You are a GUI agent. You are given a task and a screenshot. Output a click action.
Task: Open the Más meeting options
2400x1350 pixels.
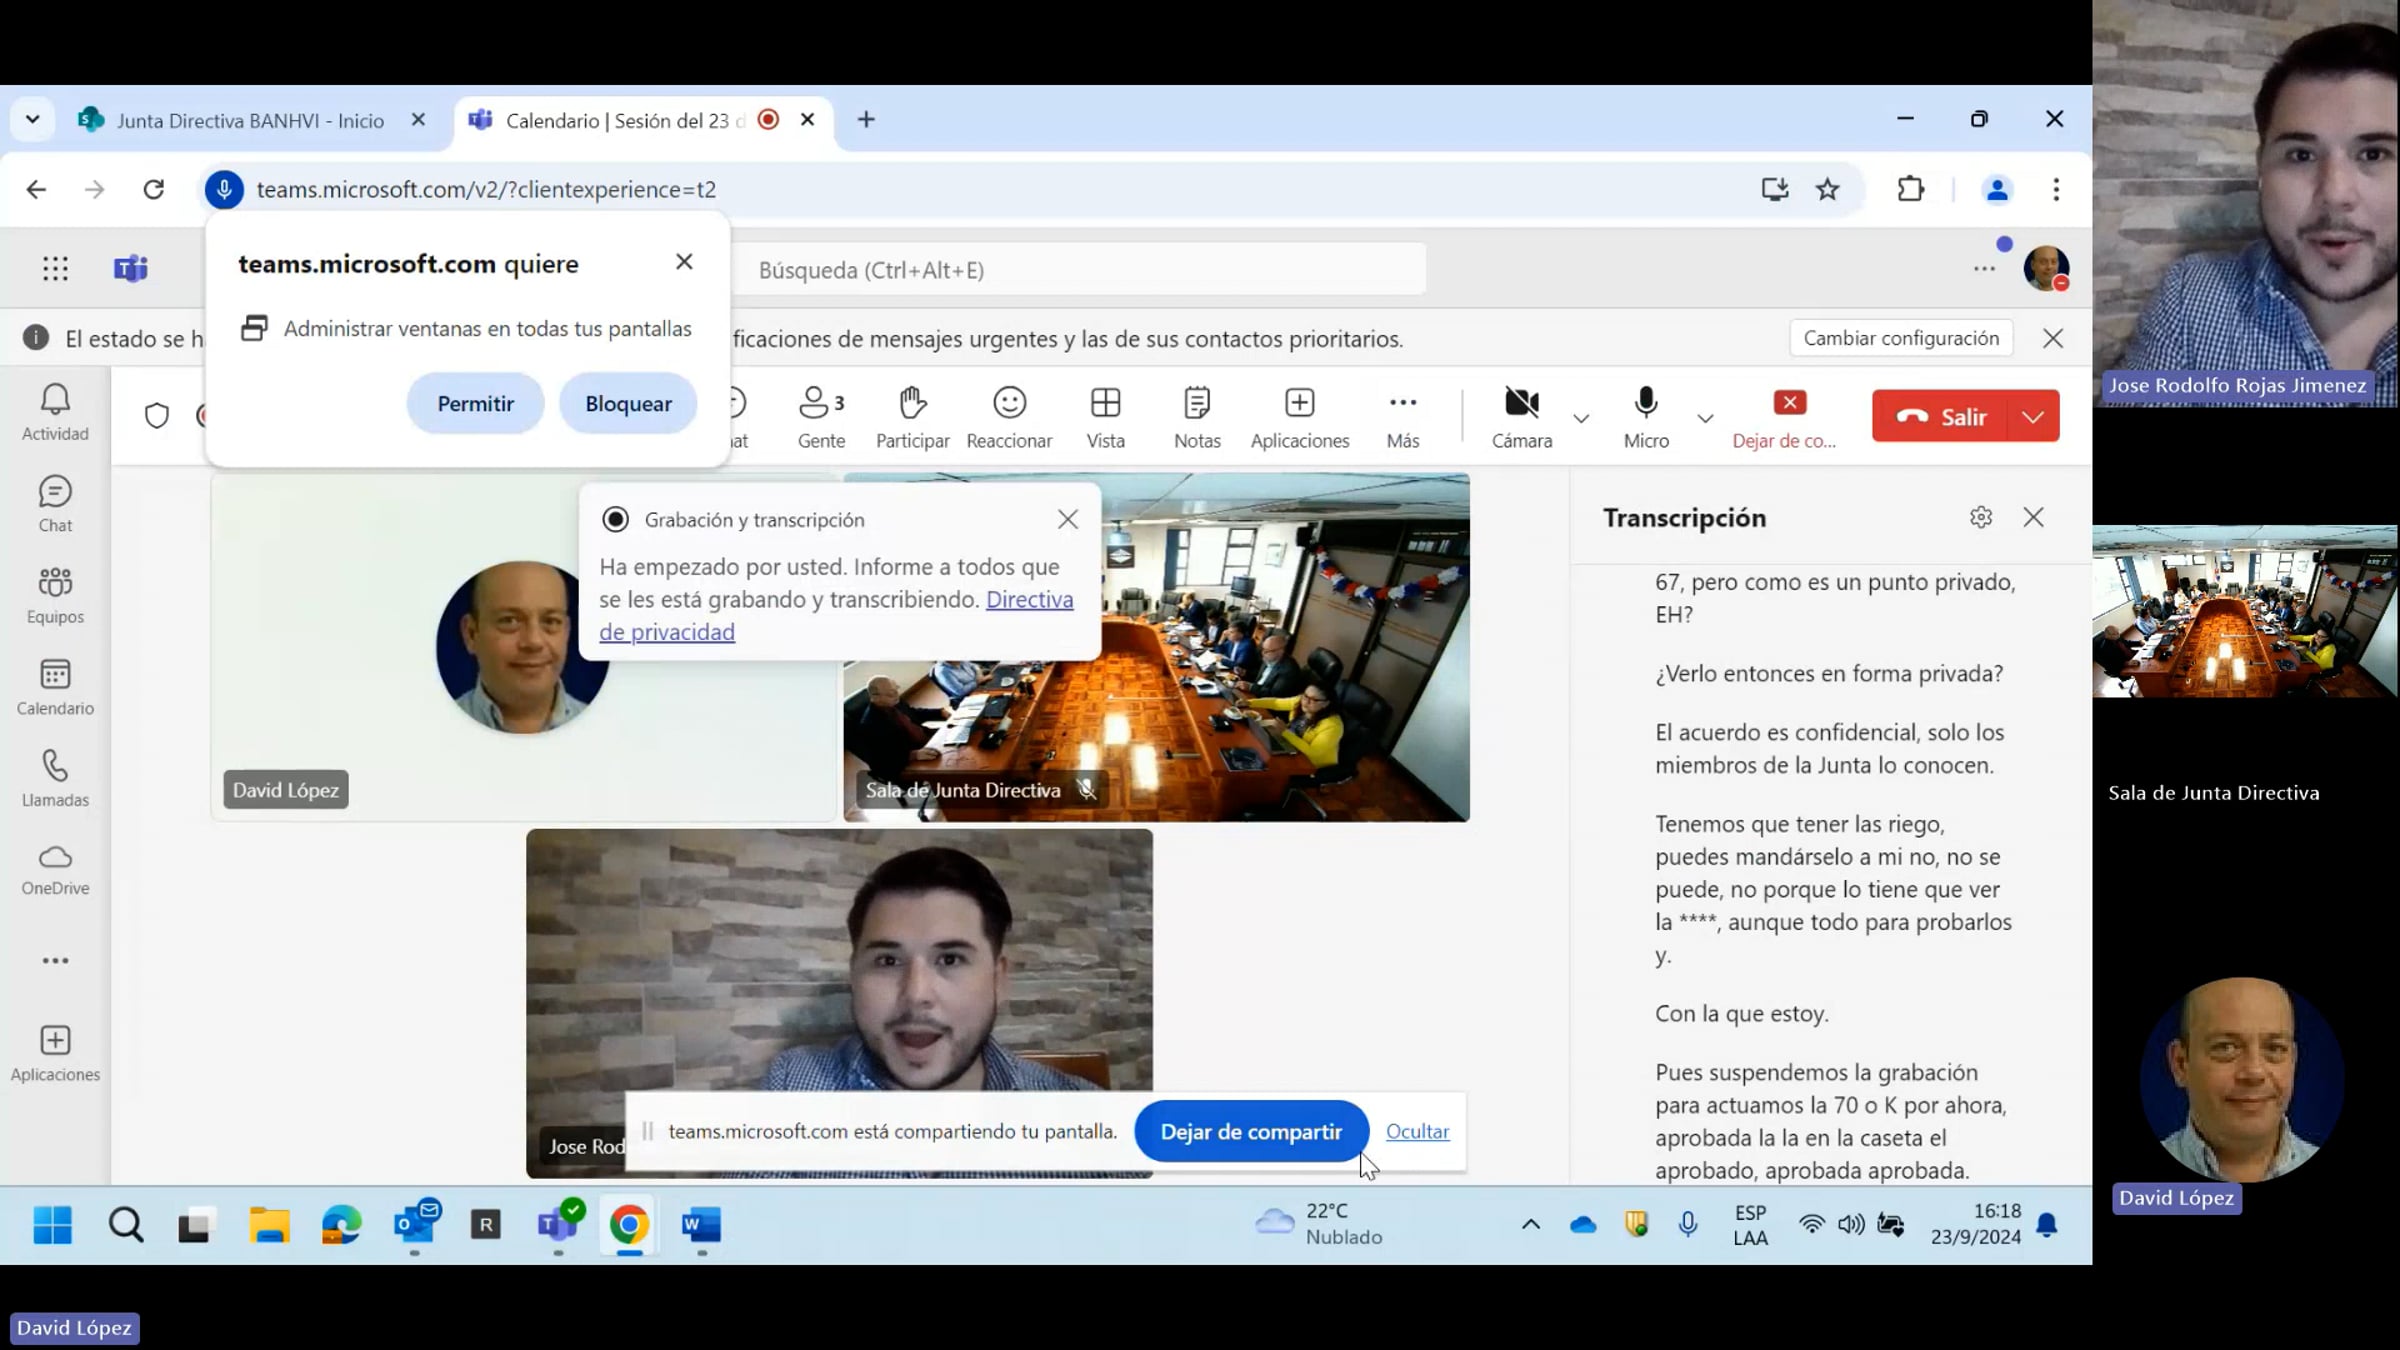click(1402, 417)
